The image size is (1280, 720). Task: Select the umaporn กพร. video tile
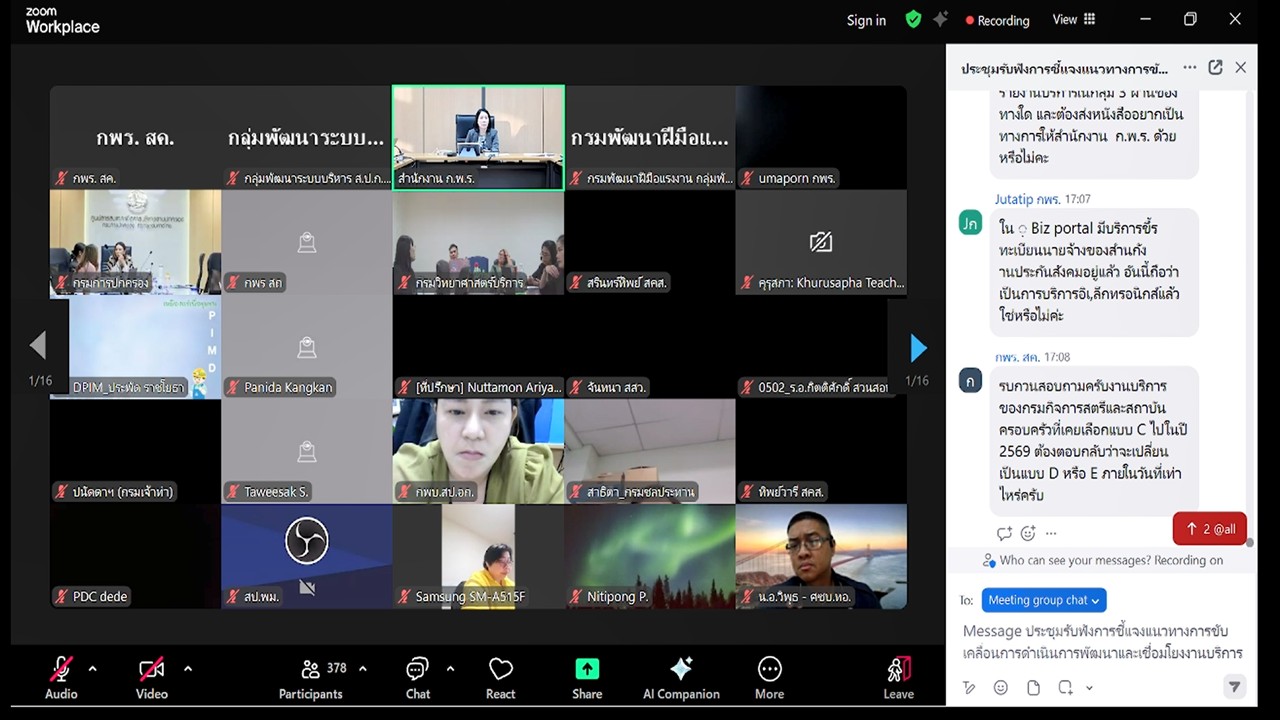(821, 137)
